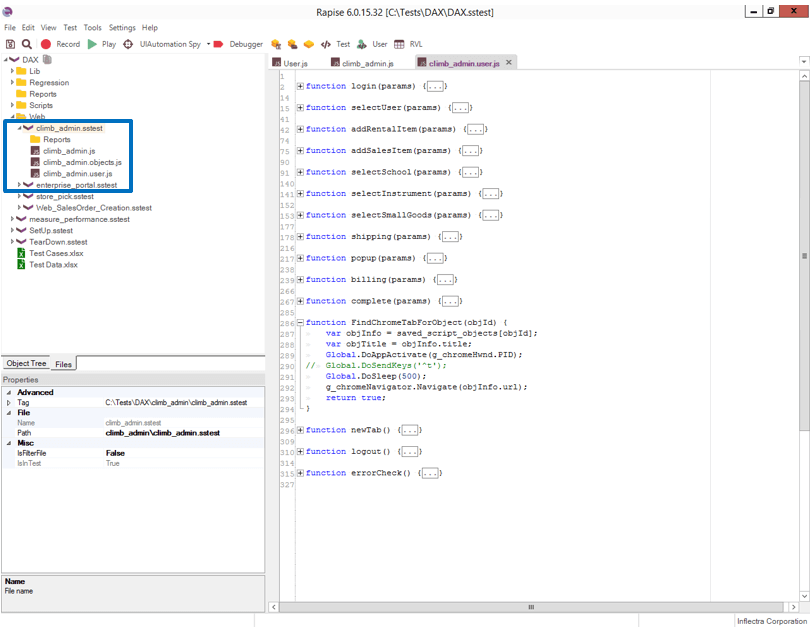Screen dimensions: 811x632
Task: Open the Help menu
Action: [150, 28]
